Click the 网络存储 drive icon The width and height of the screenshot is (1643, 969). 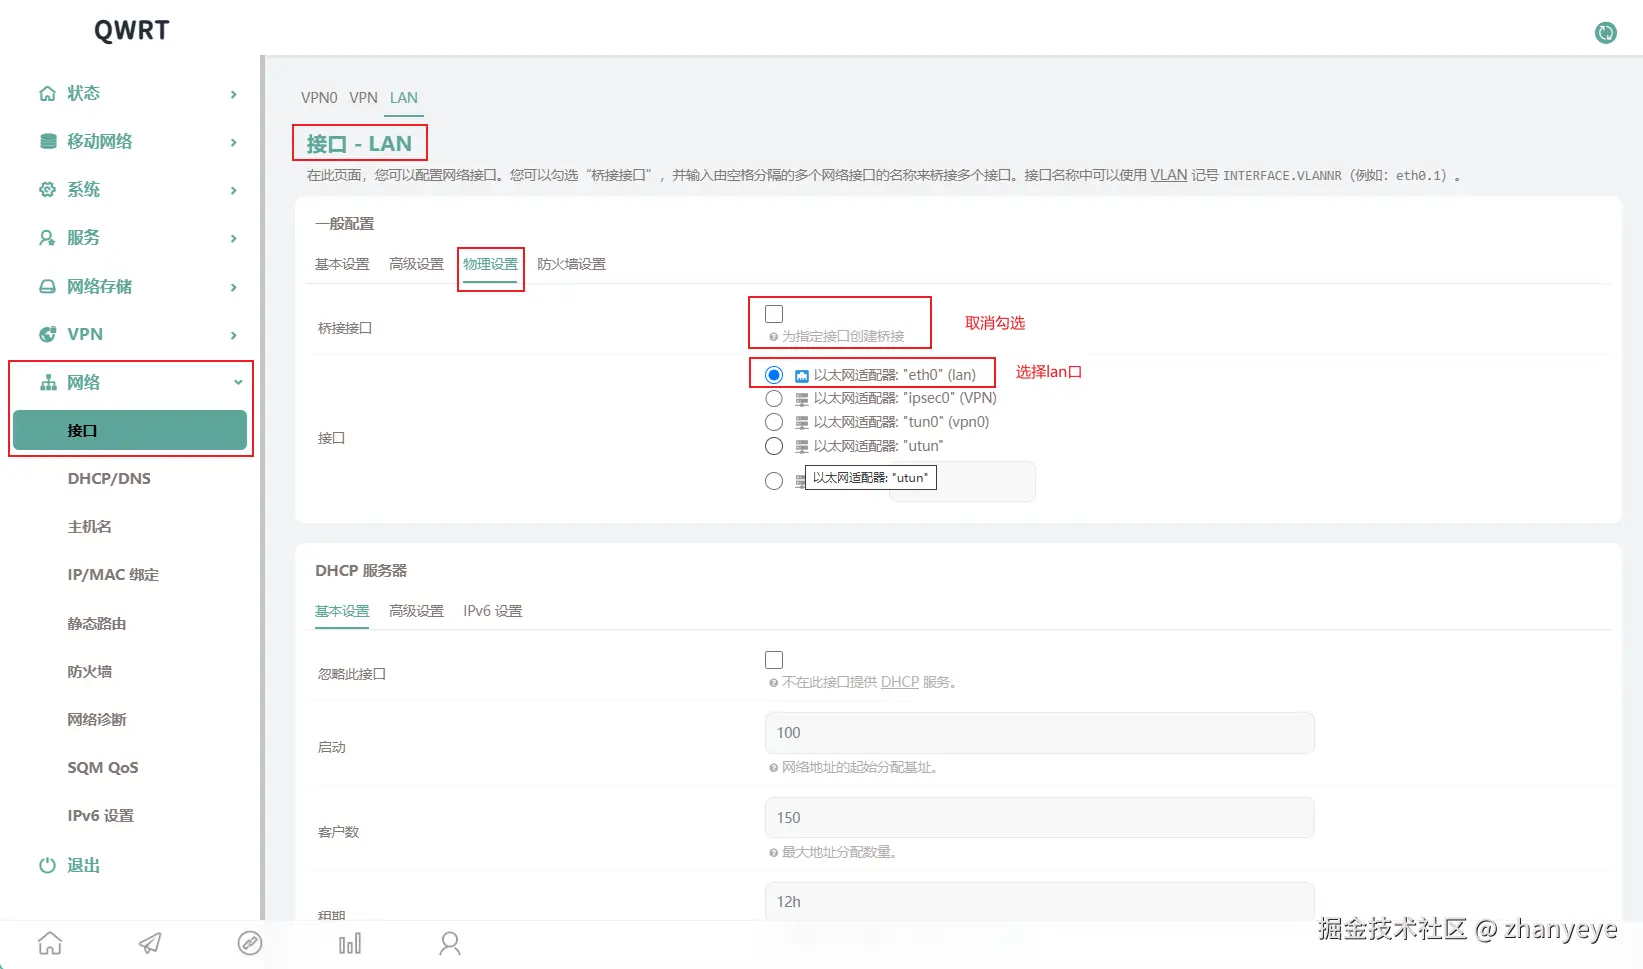coord(47,286)
